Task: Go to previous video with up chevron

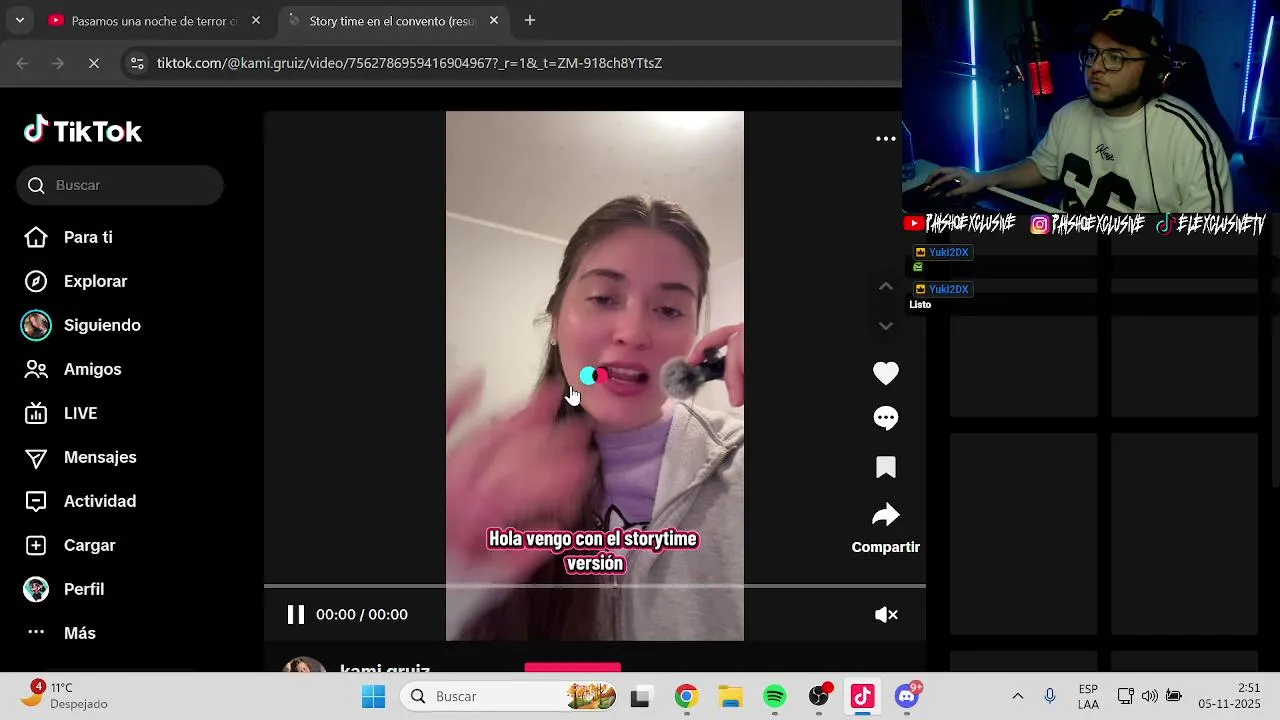Action: pos(885,286)
